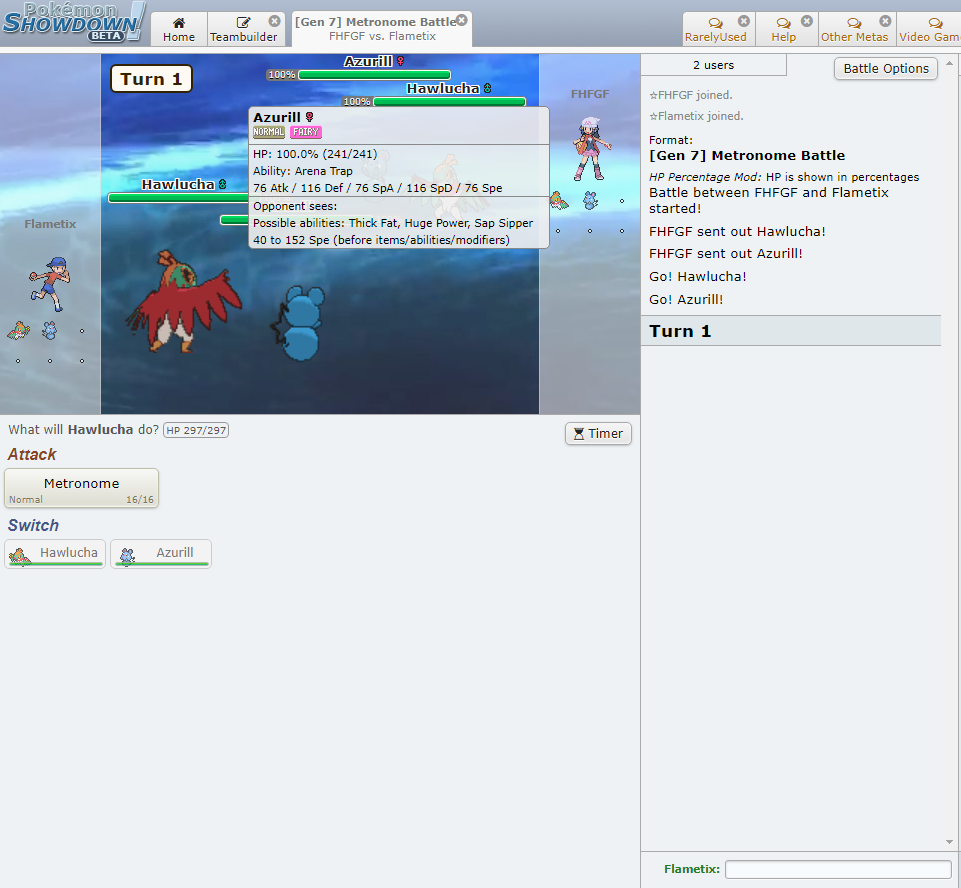Open the 2 users list
Screen dimensions: 961x888
pos(713,65)
